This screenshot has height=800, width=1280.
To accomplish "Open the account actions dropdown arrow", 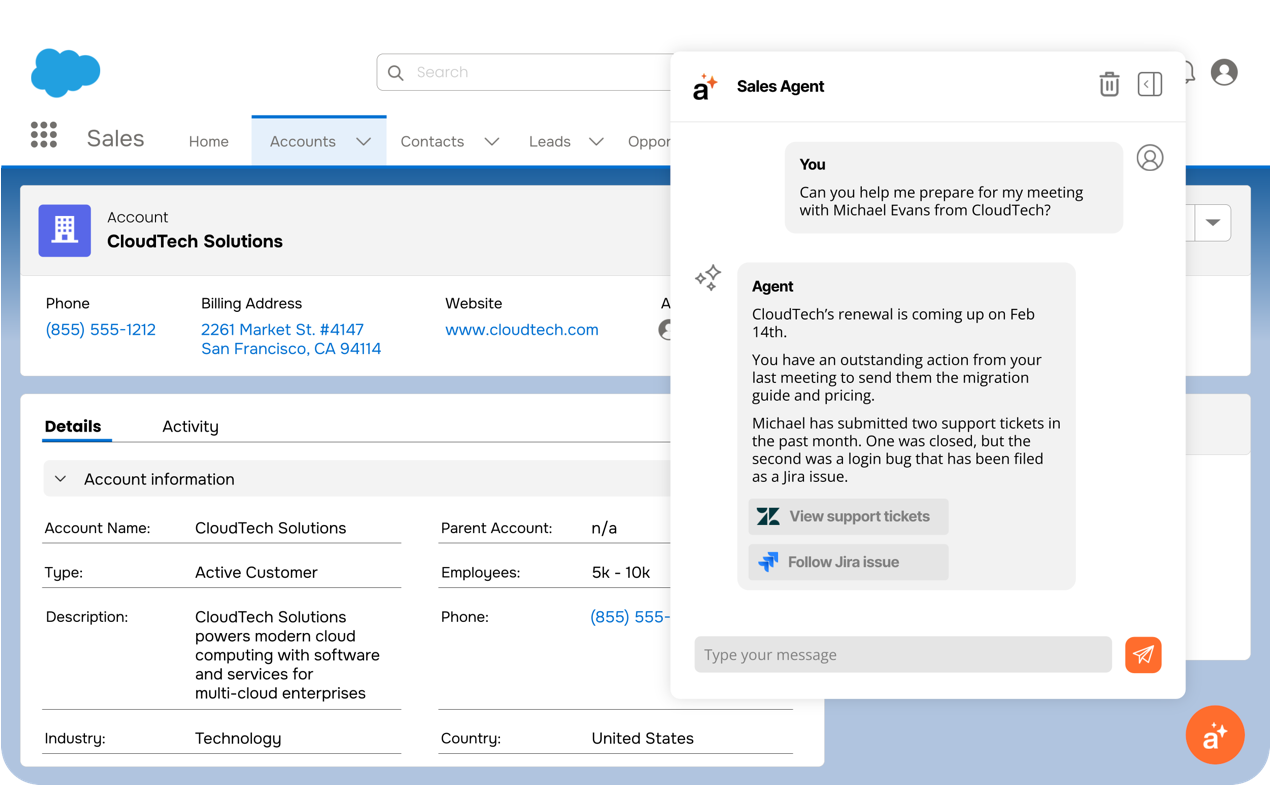I will click(x=1213, y=223).
